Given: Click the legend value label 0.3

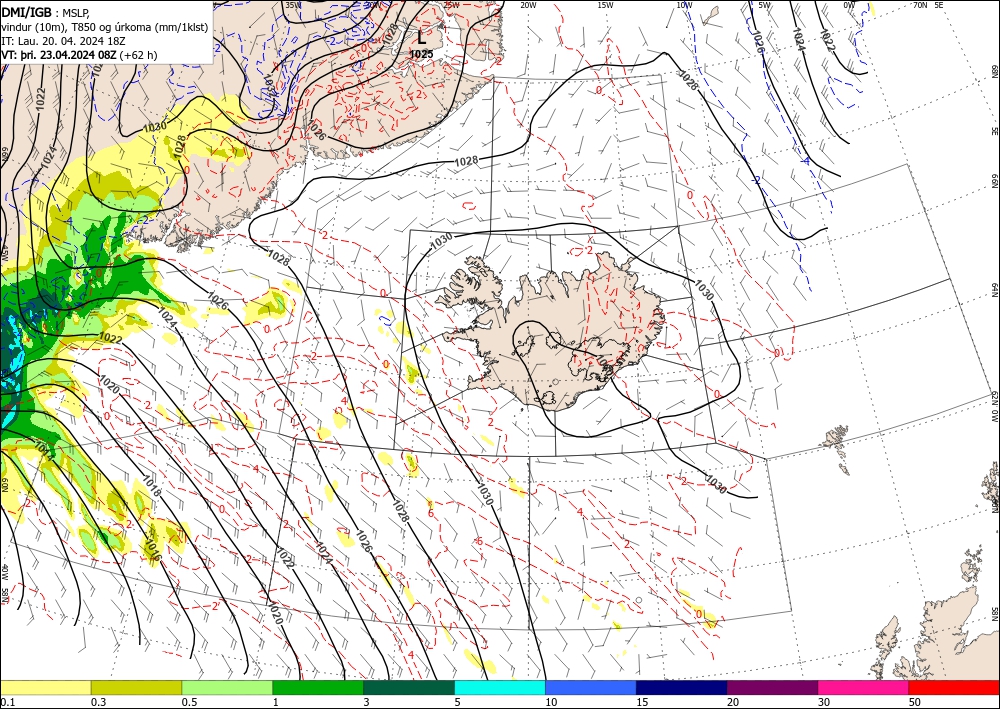Looking at the screenshot, I should (99, 702).
